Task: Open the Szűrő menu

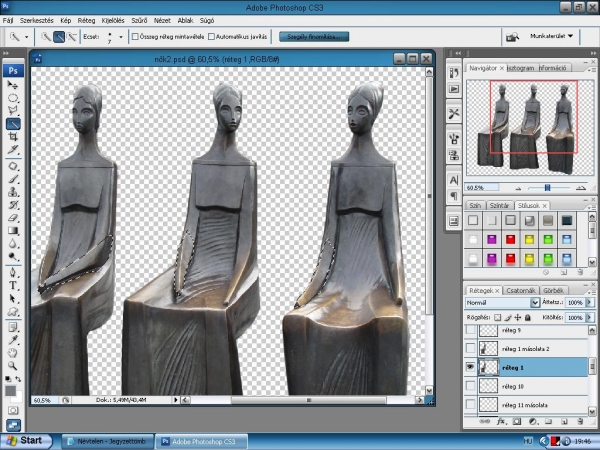Action: pos(139,21)
